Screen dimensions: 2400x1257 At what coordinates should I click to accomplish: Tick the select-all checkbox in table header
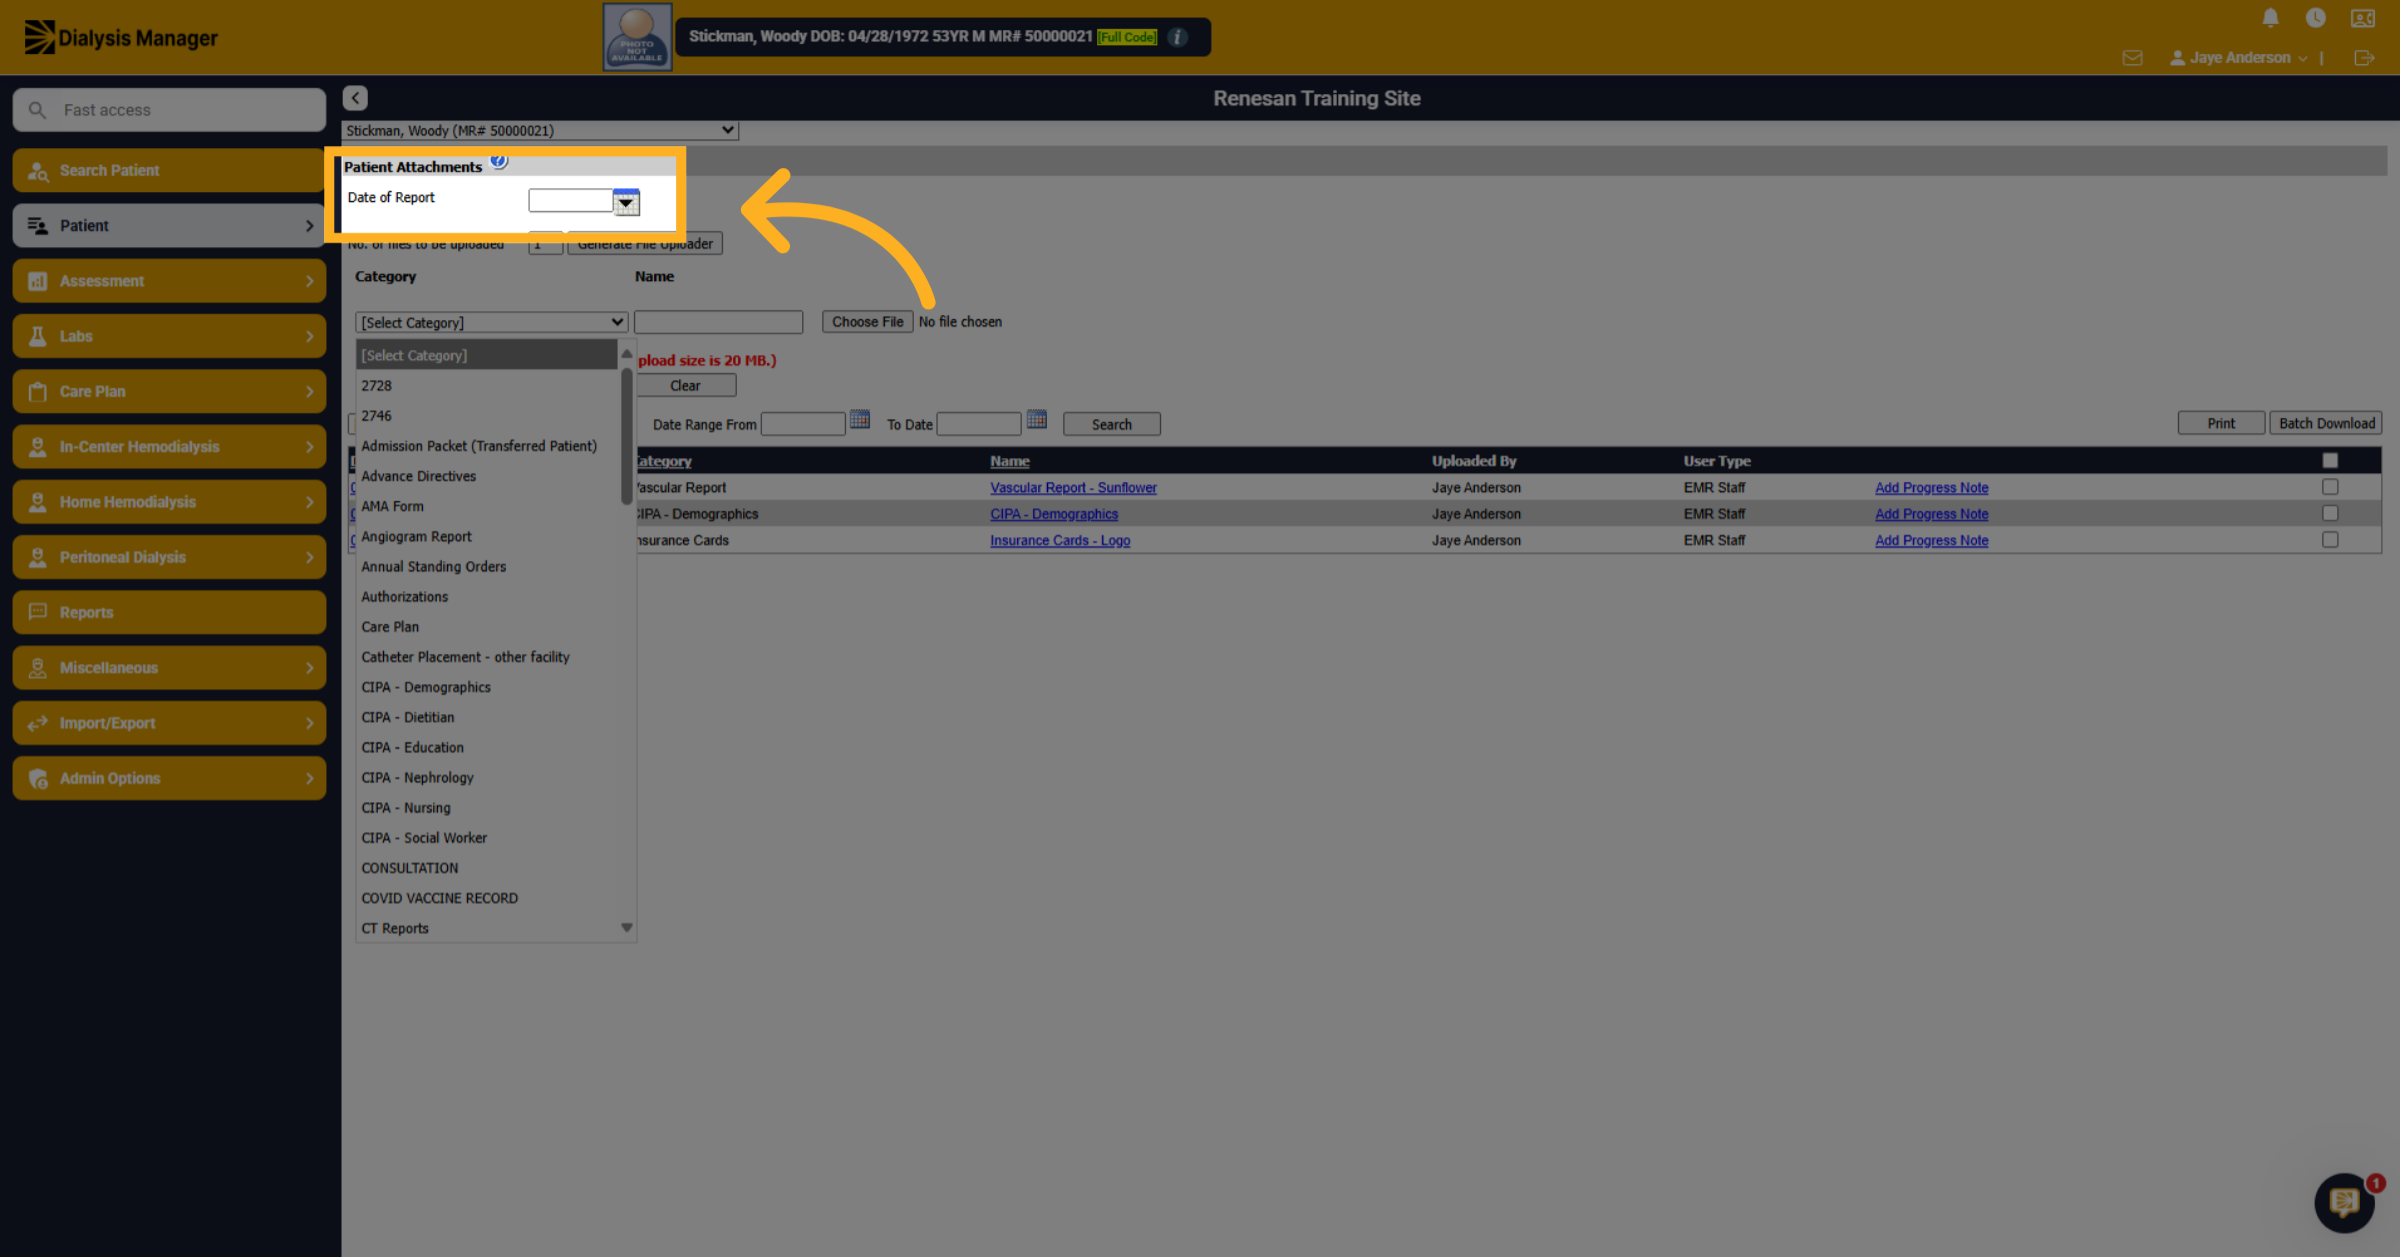(2330, 460)
